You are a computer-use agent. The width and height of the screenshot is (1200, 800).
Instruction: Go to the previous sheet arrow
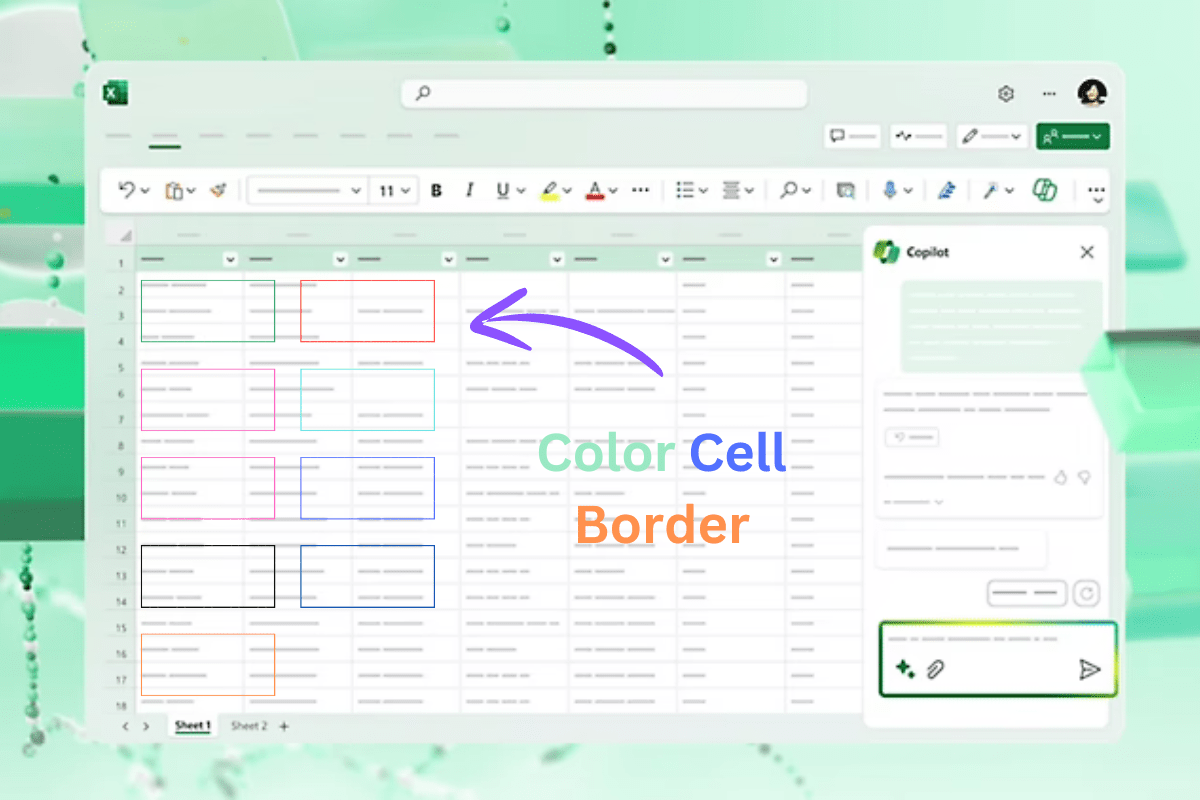coord(125,726)
